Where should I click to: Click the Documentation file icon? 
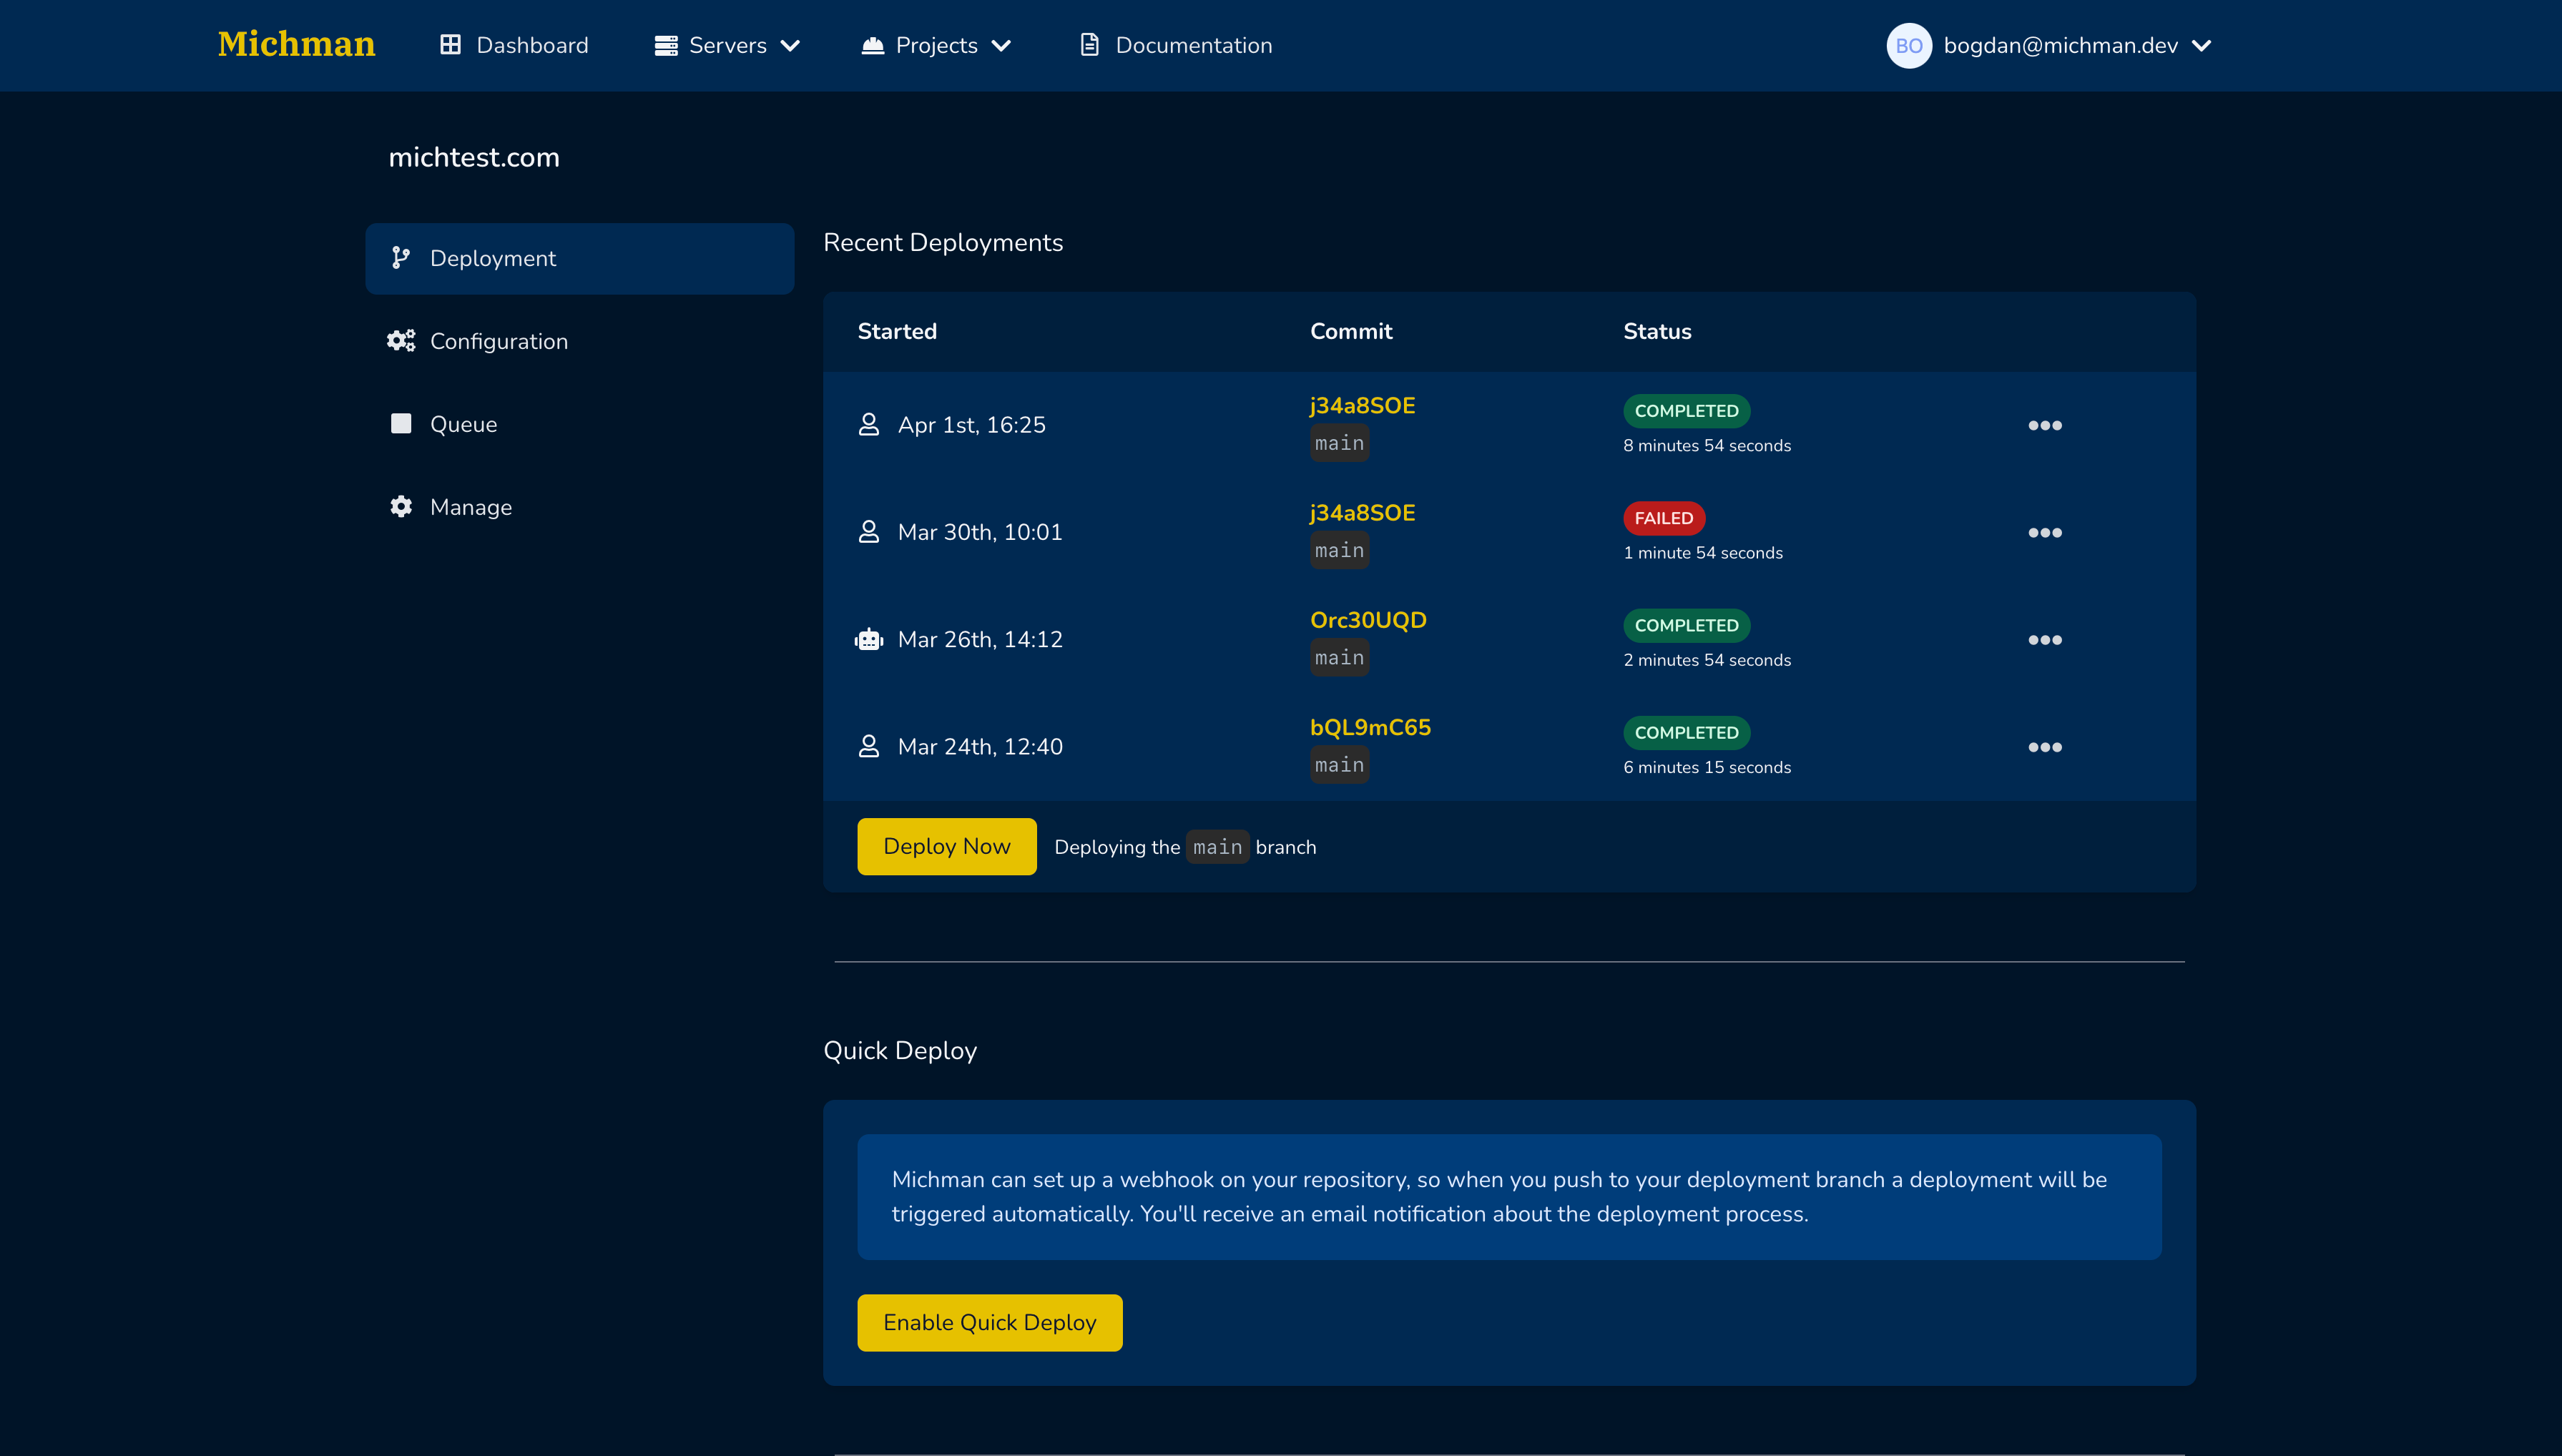click(1090, 45)
